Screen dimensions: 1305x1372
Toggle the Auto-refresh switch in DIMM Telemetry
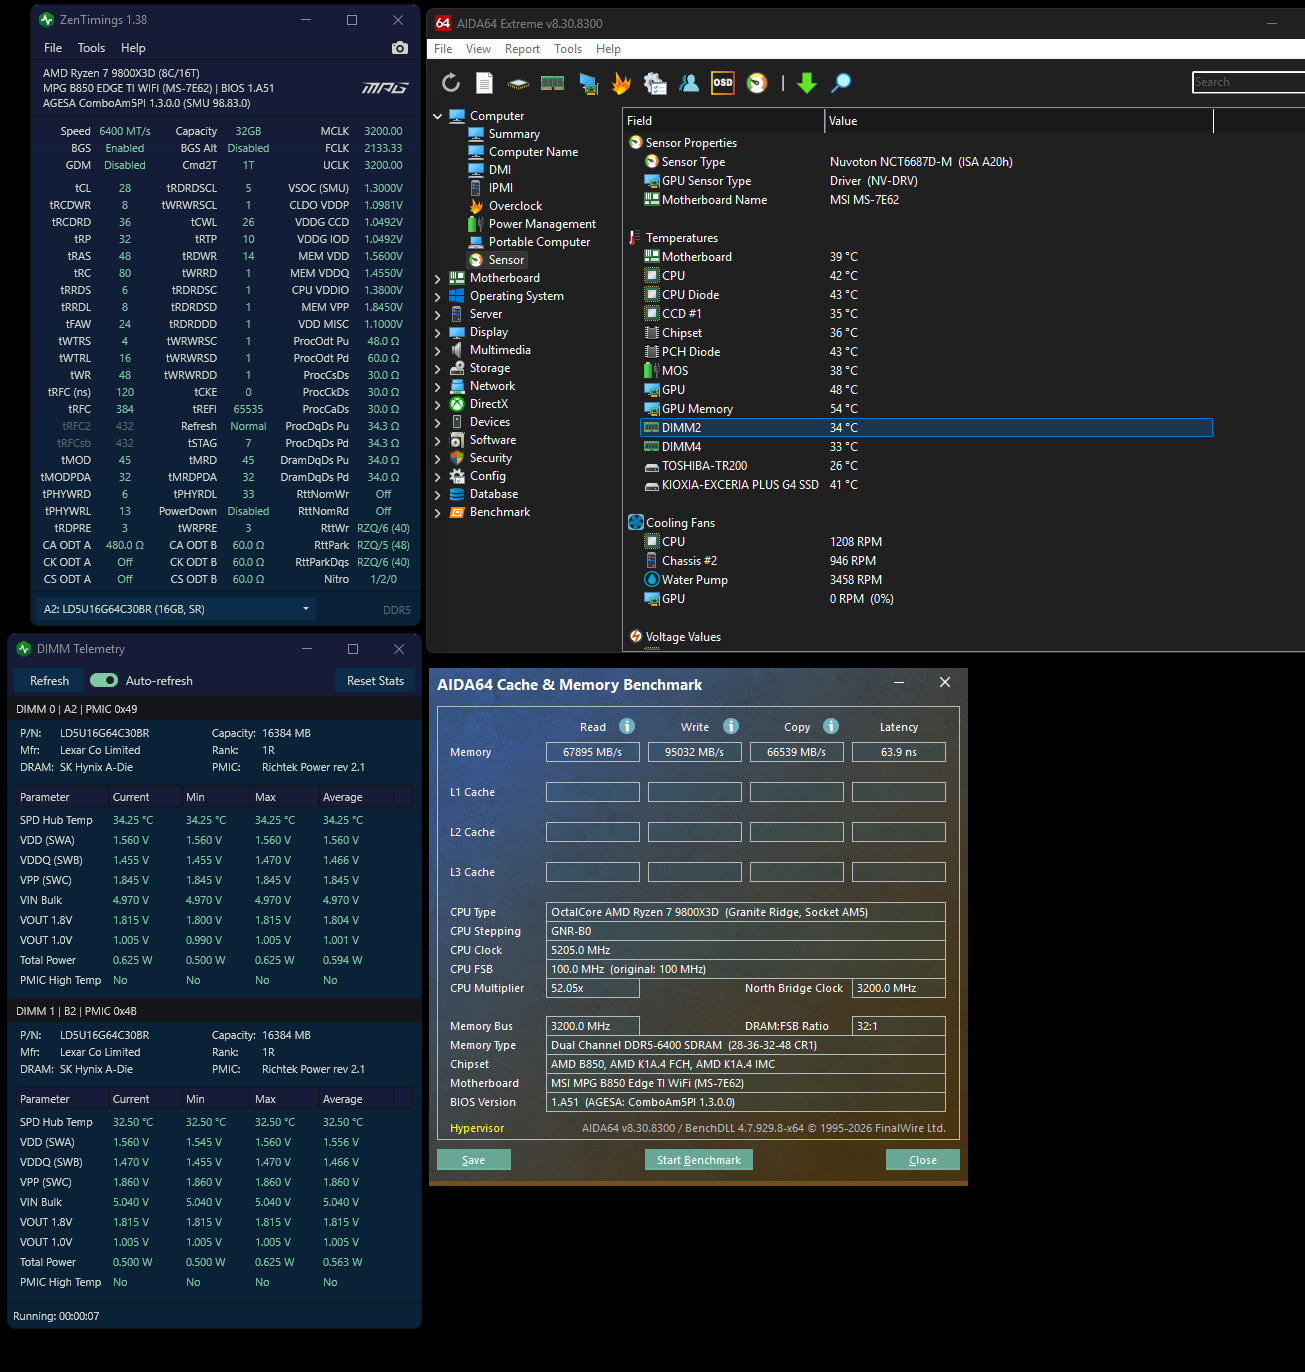pos(104,681)
